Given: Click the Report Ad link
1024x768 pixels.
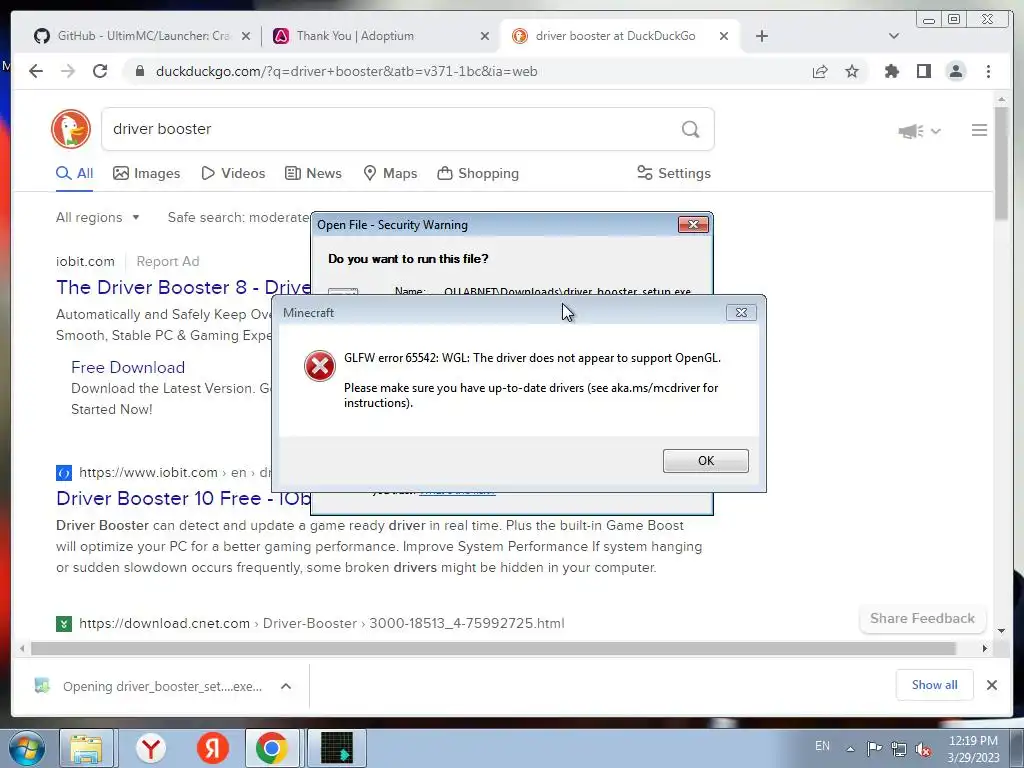Looking at the screenshot, I should (x=168, y=261).
